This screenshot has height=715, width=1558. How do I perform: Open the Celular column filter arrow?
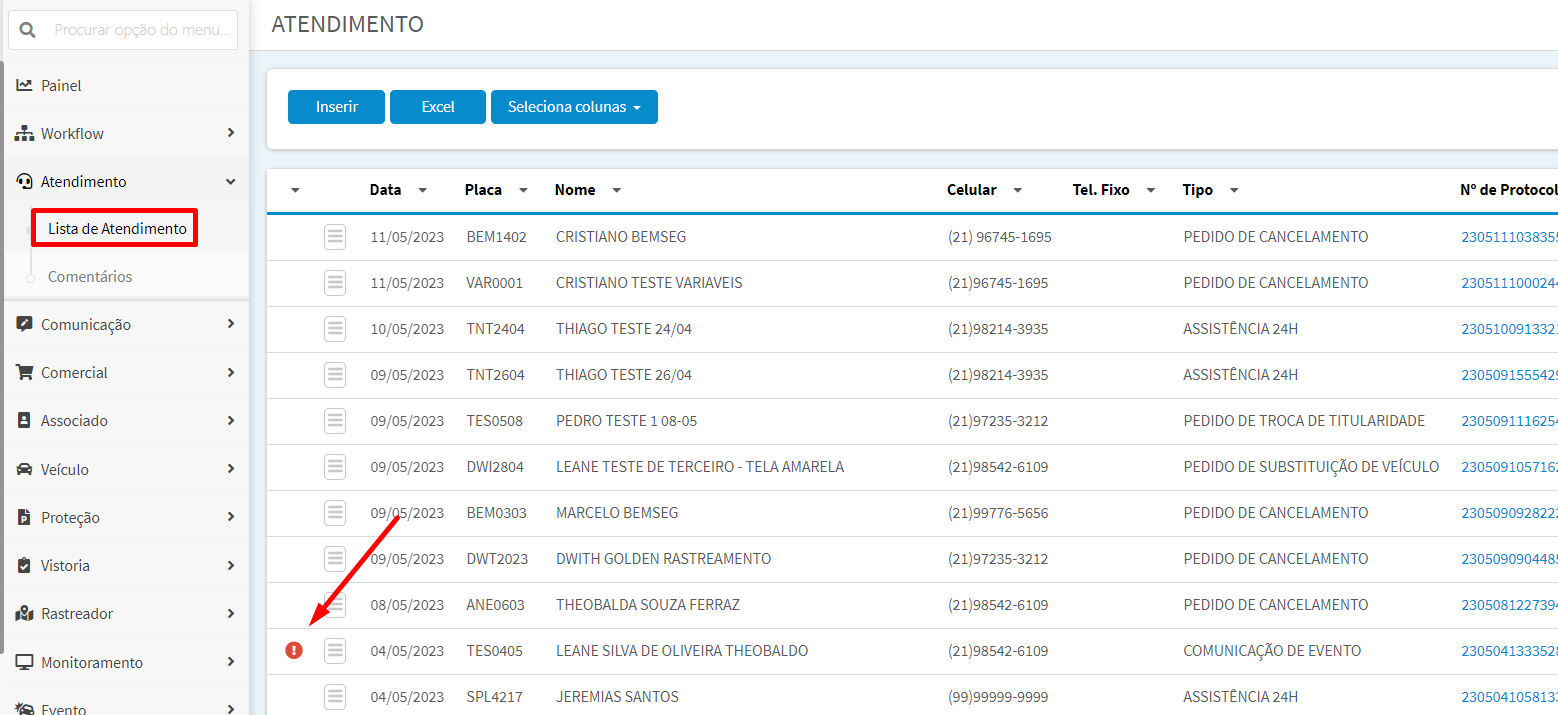tap(1017, 190)
